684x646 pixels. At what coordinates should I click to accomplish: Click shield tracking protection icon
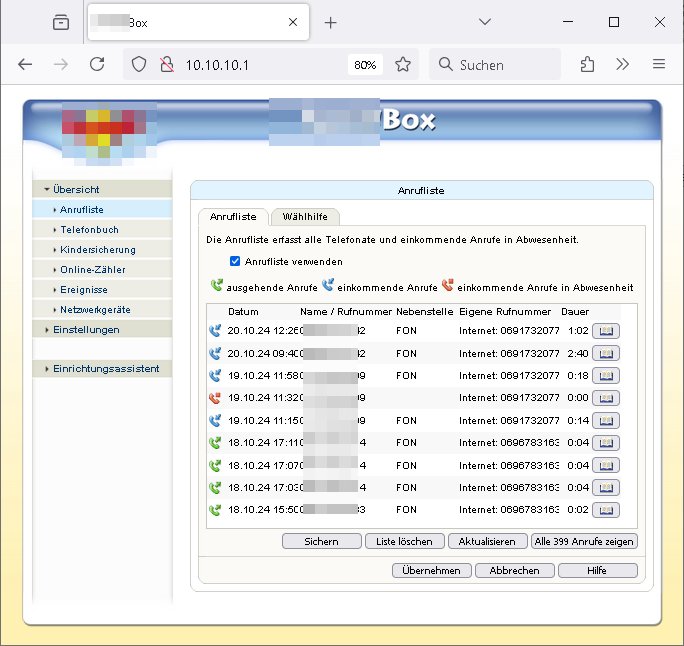[x=140, y=64]
